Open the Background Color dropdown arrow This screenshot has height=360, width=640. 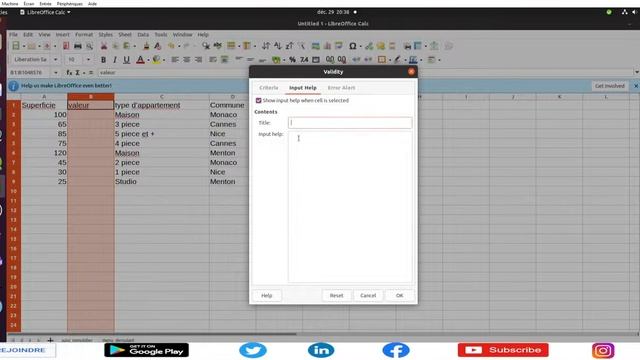pos(164,60)
